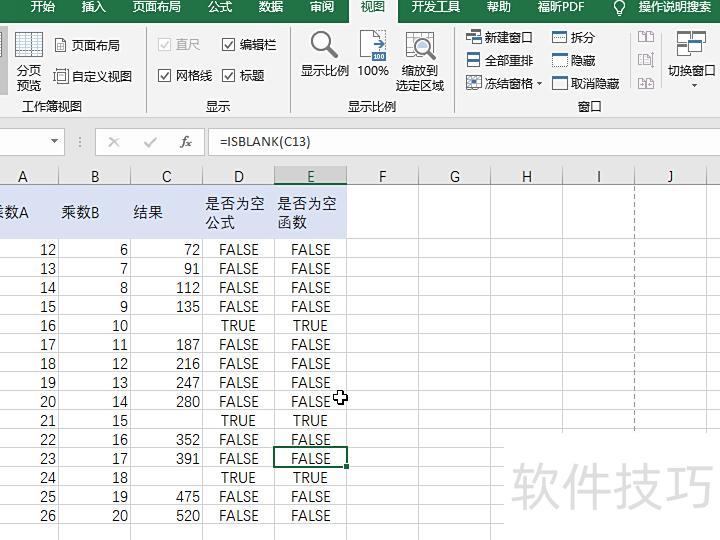
Task: Select column G header
Action: coord(455,176)
